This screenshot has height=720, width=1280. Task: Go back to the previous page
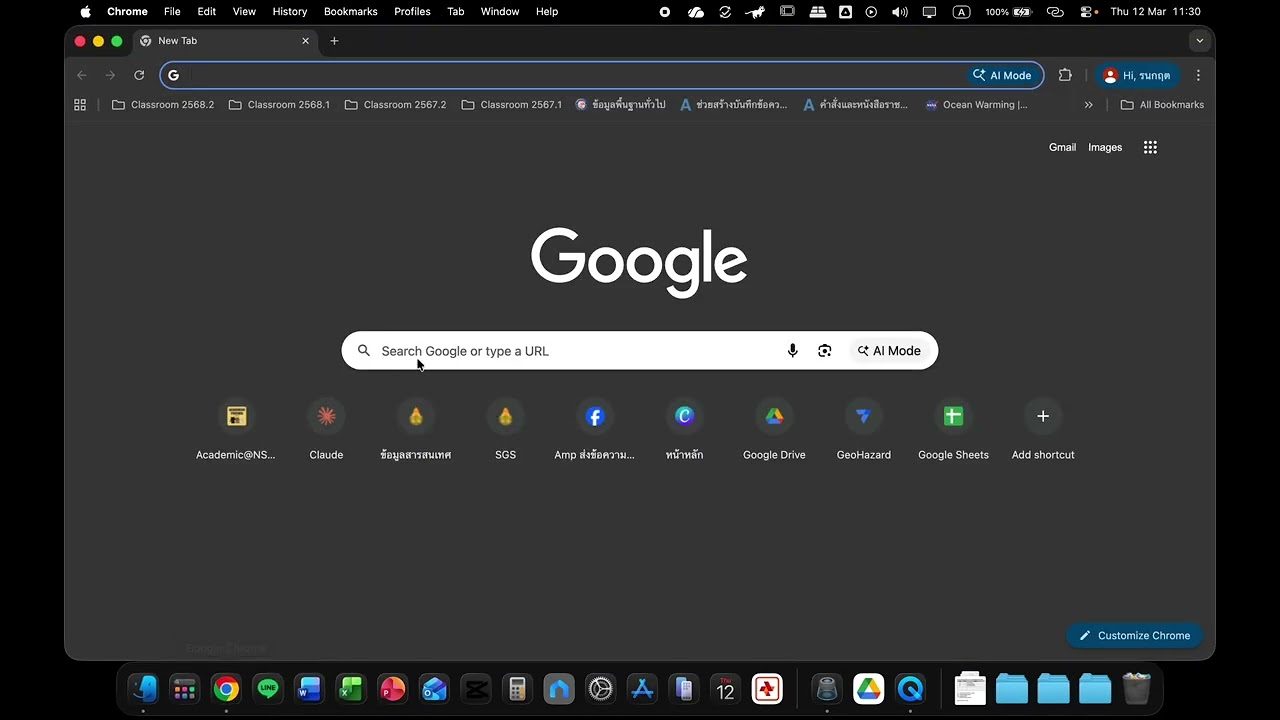click(x=82, y=75)
